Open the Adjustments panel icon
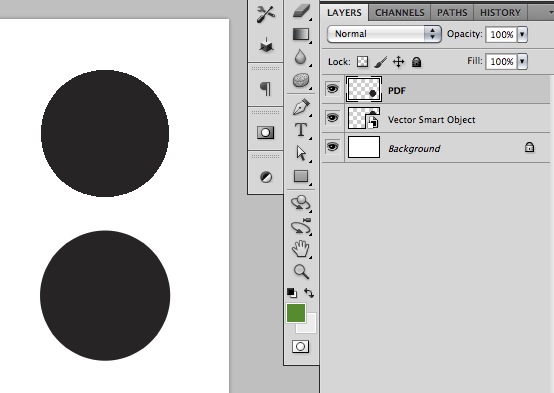The width and height of the screenshot is (554, 393). (x=266, y=177)
